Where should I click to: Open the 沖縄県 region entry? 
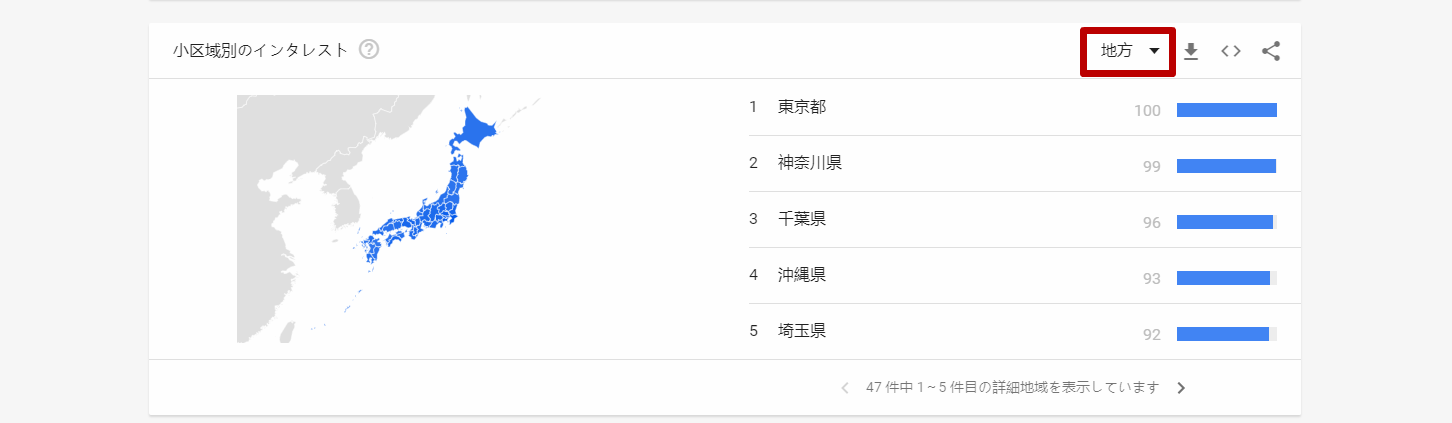[802, 275]
